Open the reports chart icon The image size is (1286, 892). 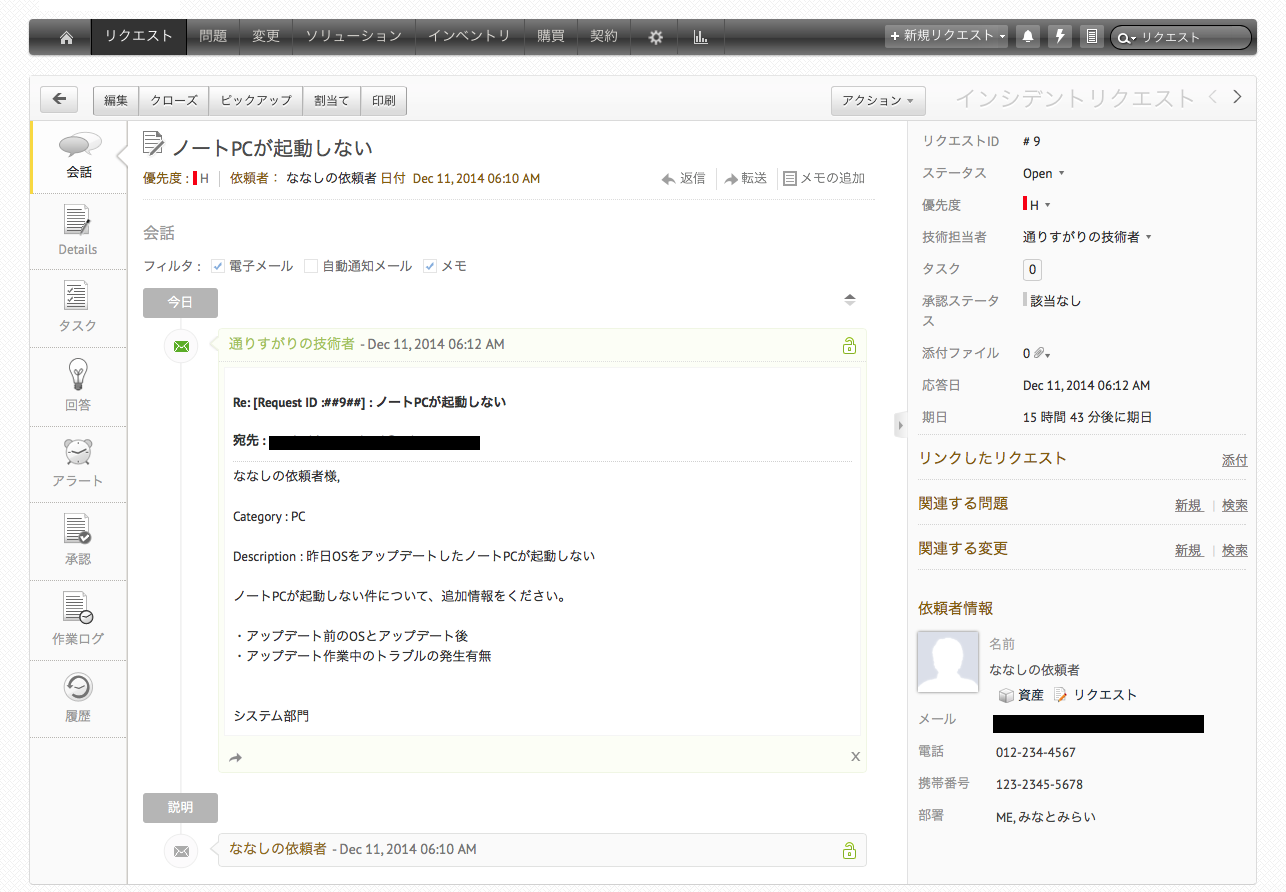point(701,37)
